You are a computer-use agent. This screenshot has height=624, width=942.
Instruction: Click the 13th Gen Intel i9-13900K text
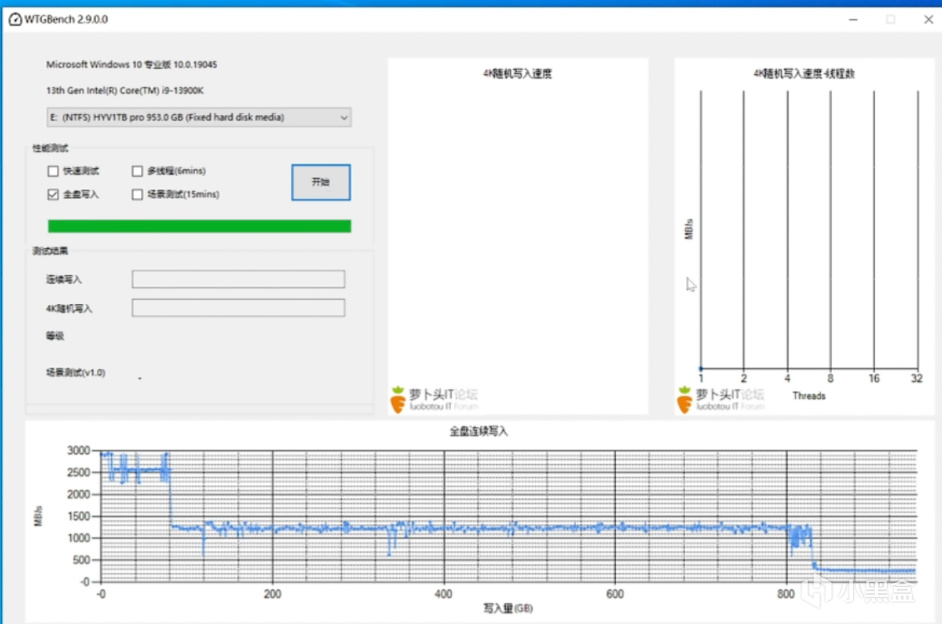tap(125, 91)
